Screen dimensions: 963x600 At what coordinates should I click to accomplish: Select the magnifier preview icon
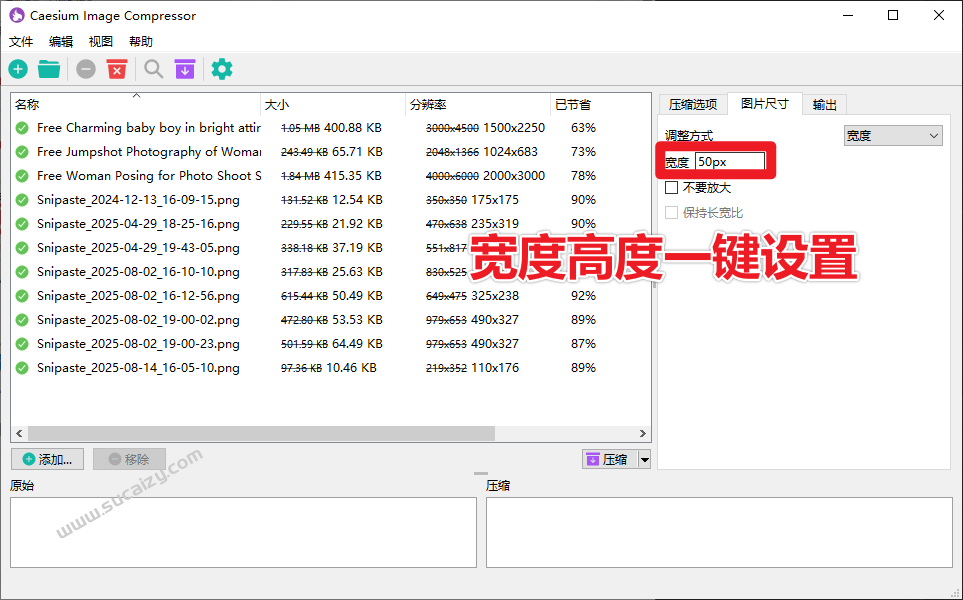click(x=152, y=69)
